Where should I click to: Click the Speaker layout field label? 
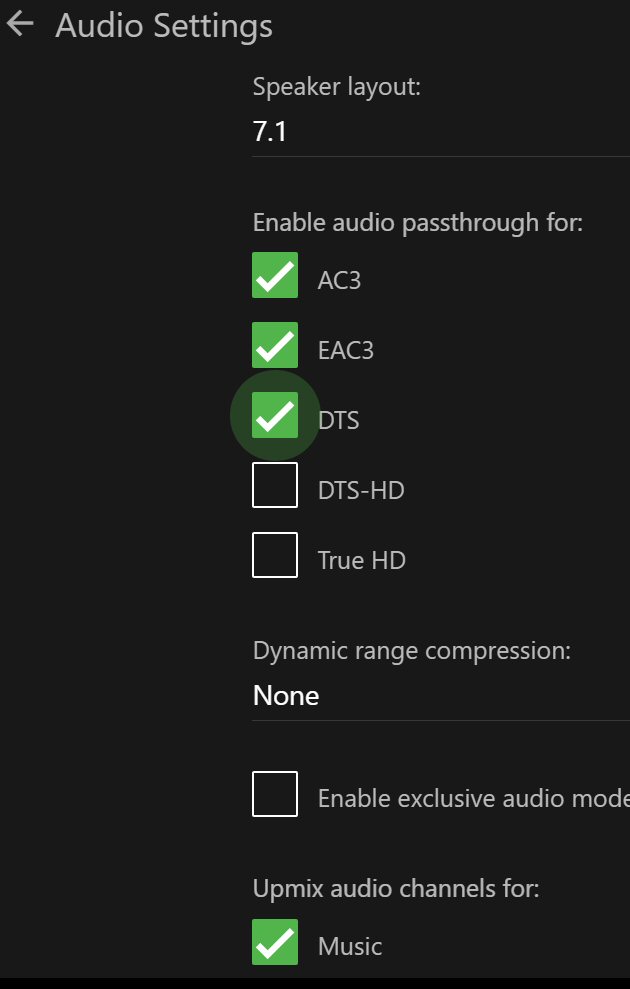coord(337,87)
